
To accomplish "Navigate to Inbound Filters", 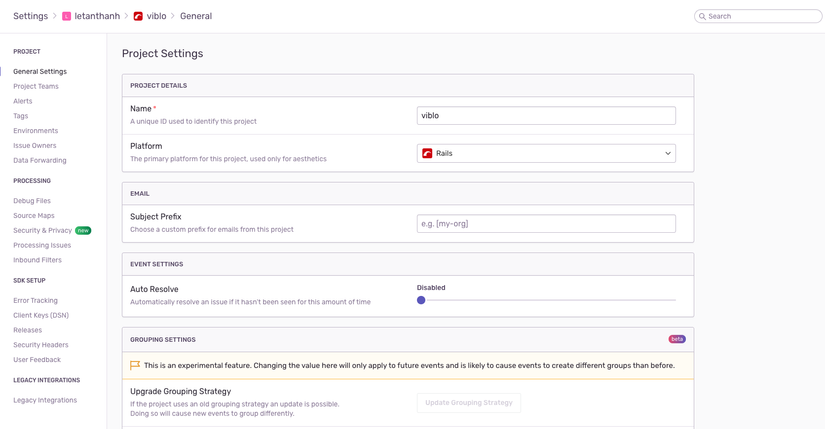I will 37,260.
